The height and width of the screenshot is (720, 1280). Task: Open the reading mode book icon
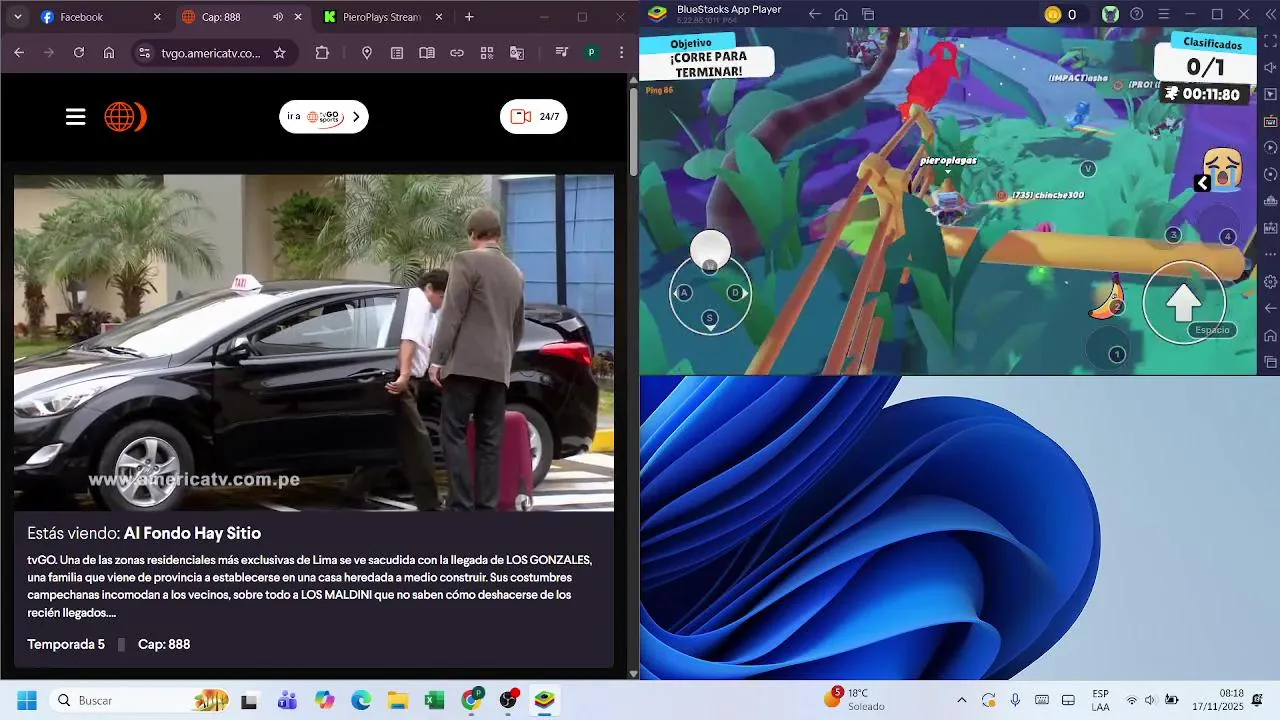click(427, 53)
